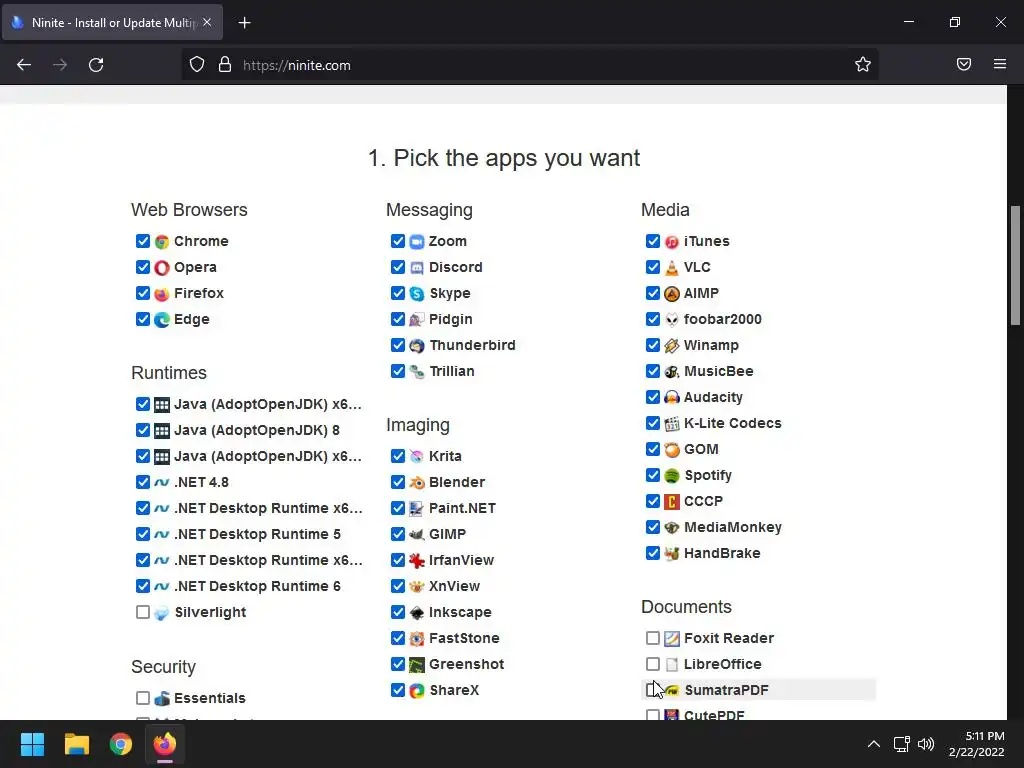Click the ShareX icon

pos(417,690)
